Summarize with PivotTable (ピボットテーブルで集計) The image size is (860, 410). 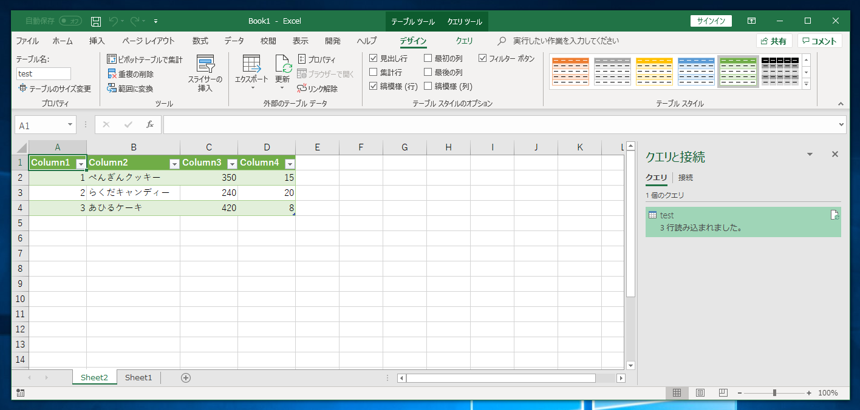click(144, 59)
